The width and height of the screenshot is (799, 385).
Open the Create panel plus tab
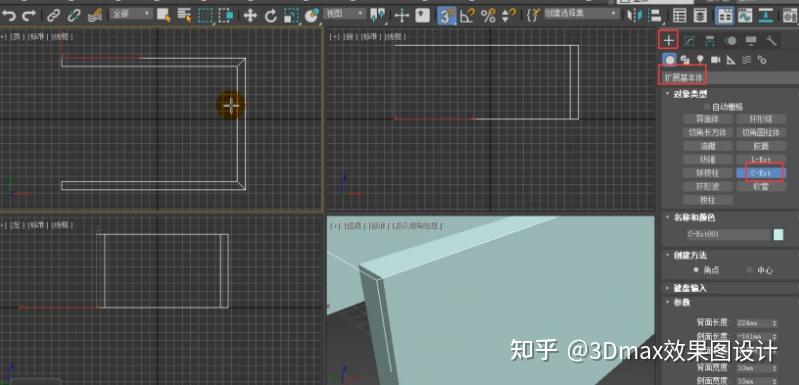(x=669, y=41)
